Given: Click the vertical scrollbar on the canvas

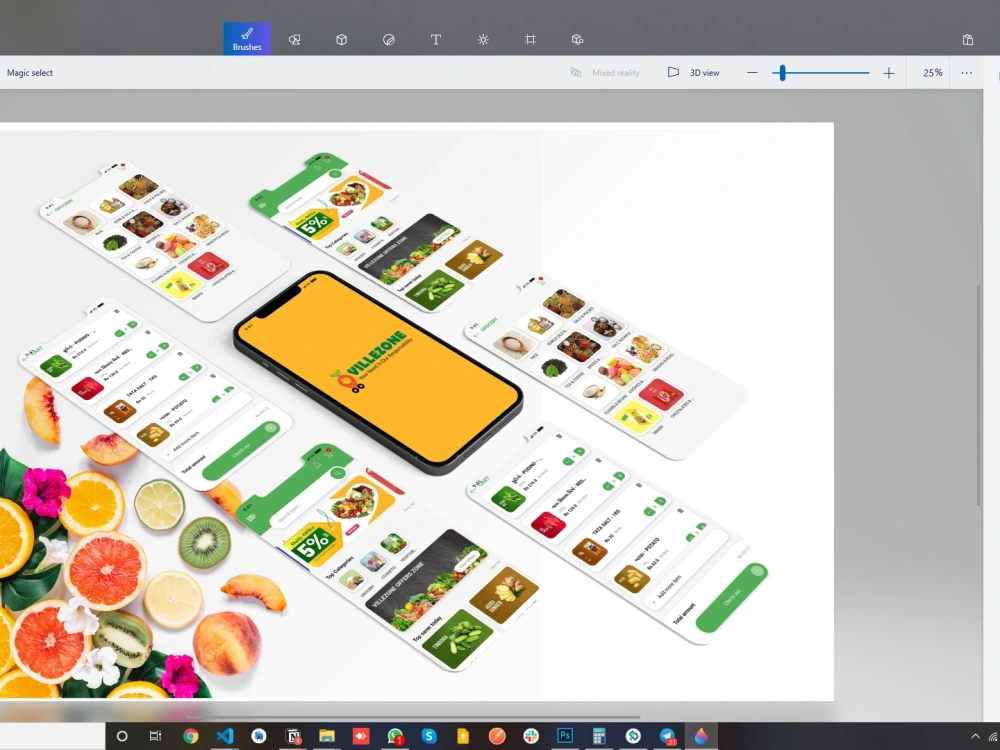Looking at the screenshot, I should [x=978, y=395].
